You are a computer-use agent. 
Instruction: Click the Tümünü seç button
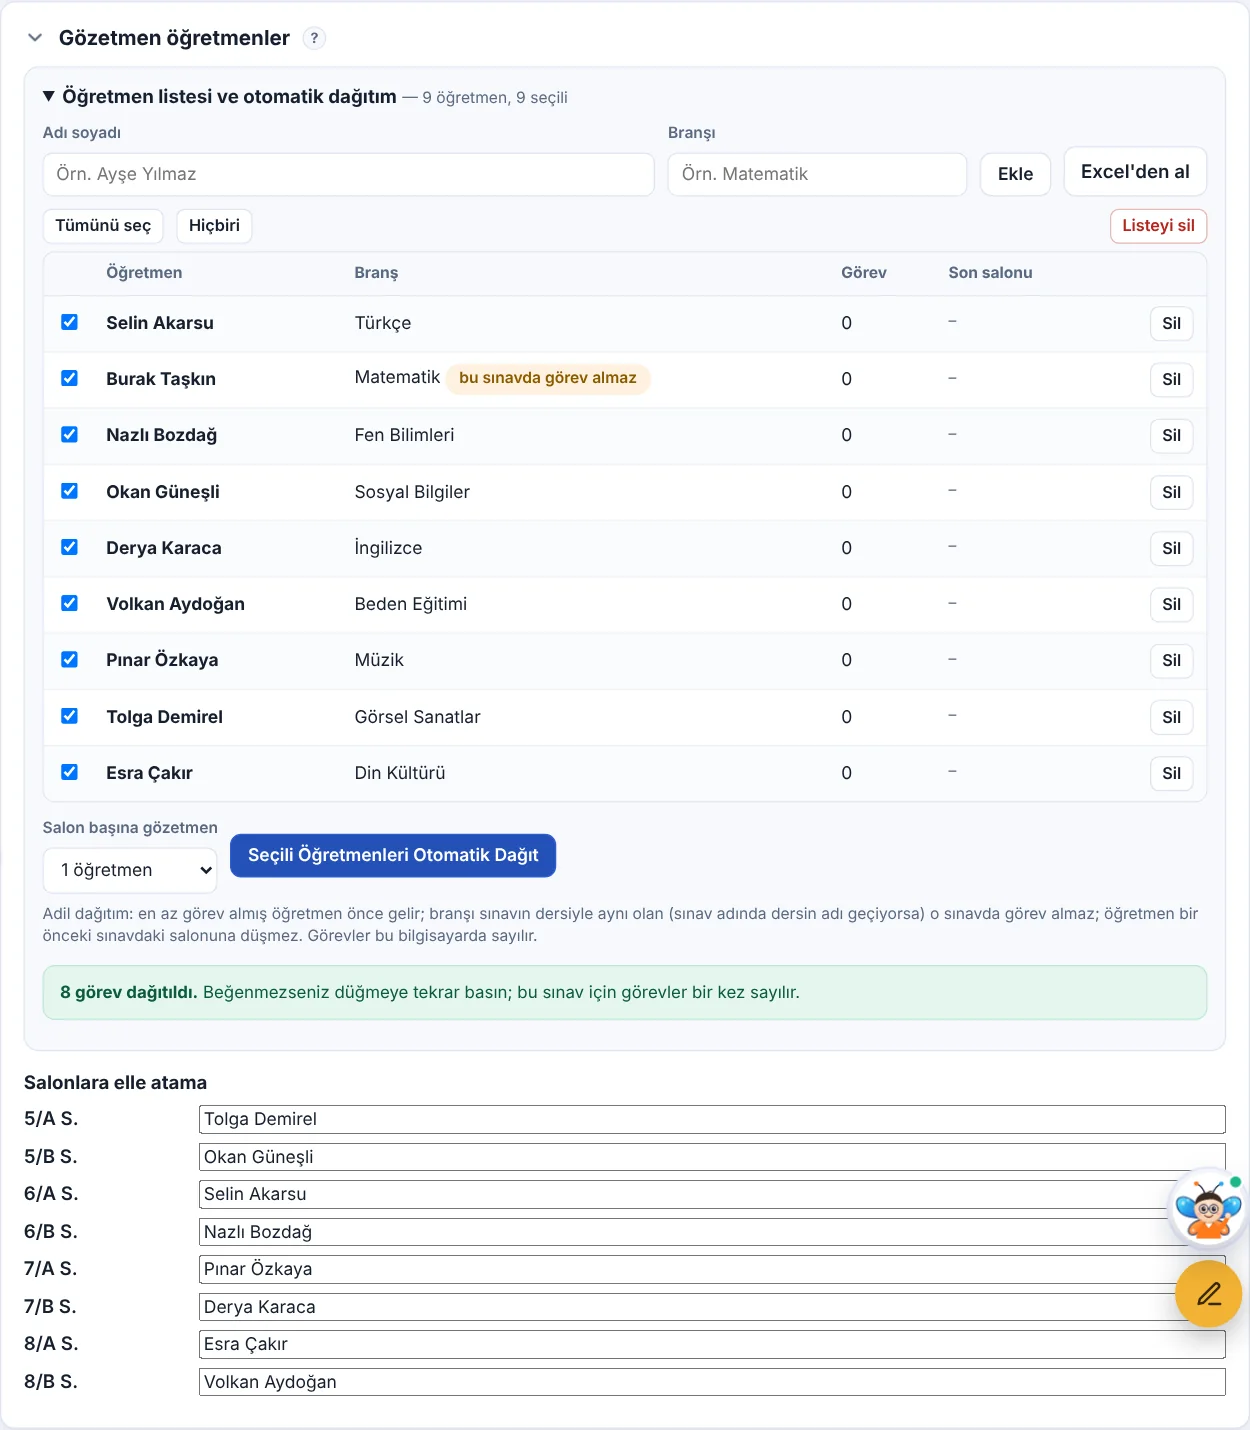tap(103, 226)
